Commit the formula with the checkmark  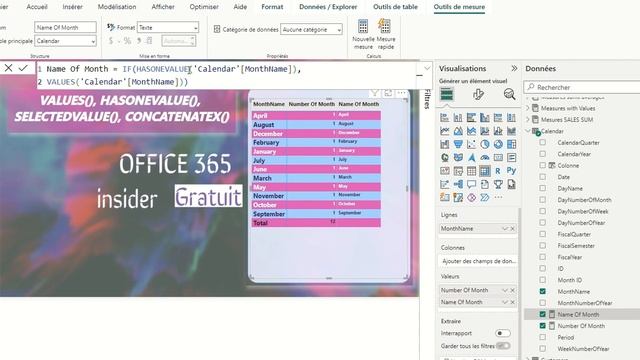coord(23,68)
